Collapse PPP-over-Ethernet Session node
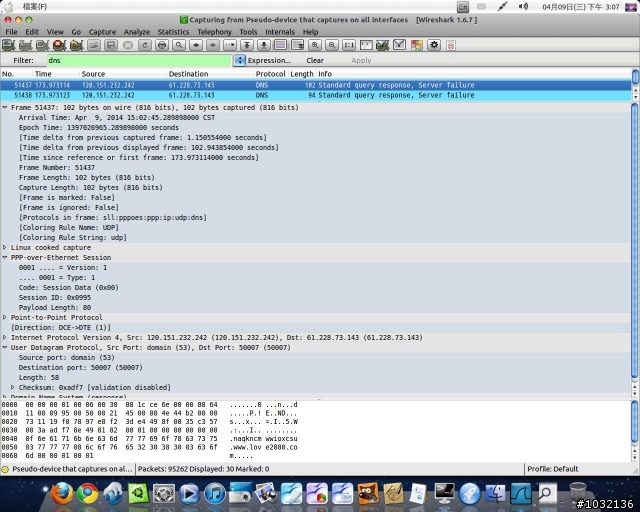Screen dimensions: 640x512 5,258
